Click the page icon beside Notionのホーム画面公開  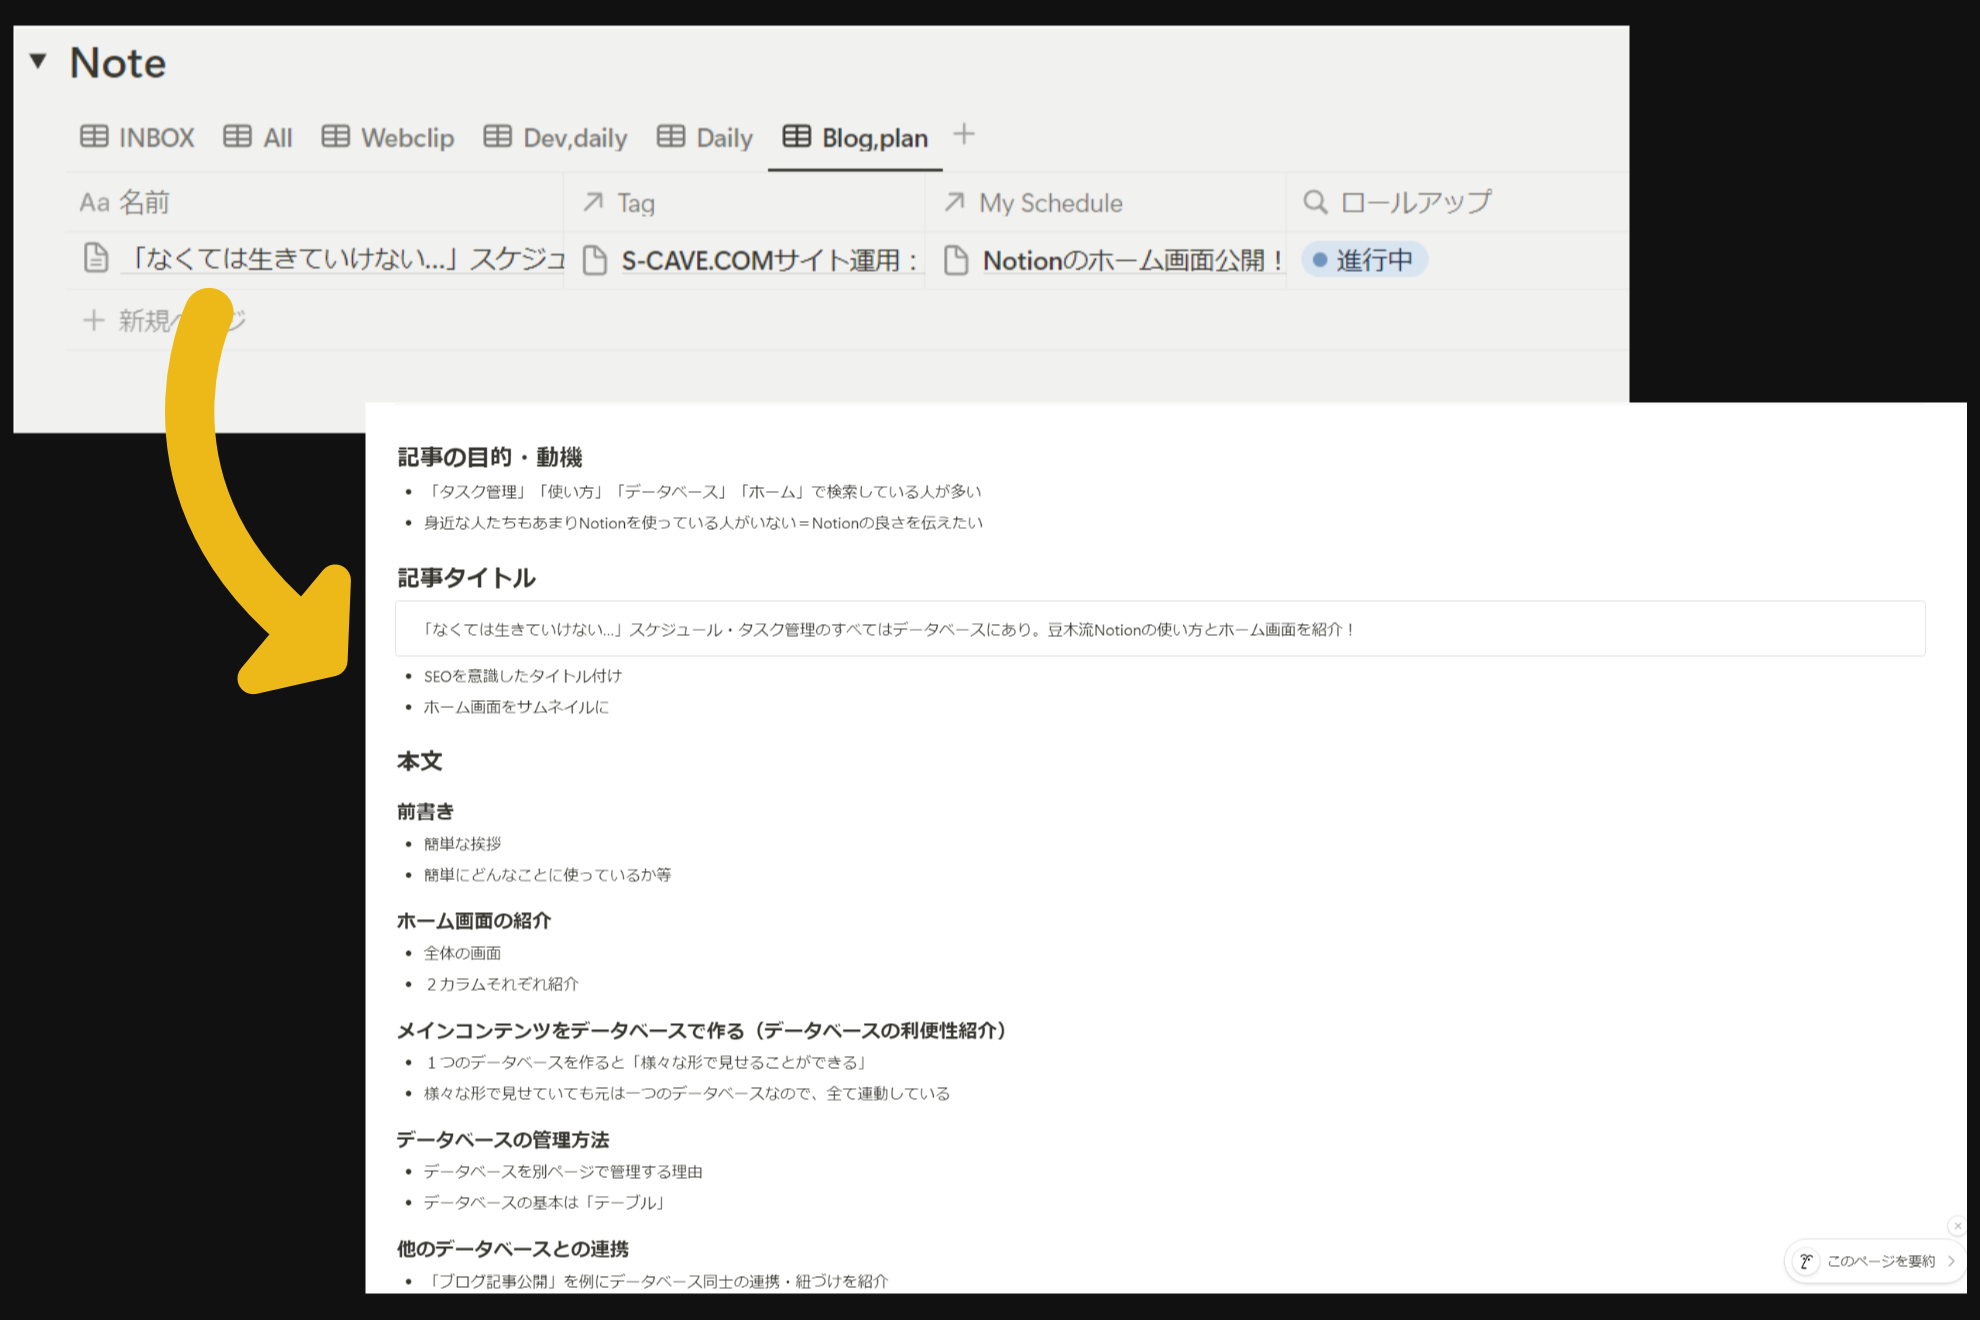point(956,259)
